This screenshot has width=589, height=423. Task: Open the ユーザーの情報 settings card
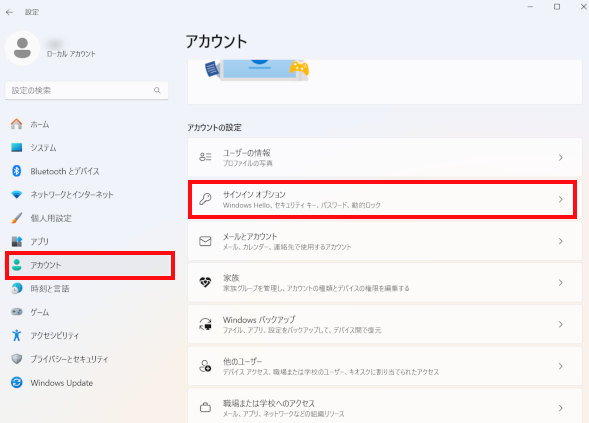[385, 157]
